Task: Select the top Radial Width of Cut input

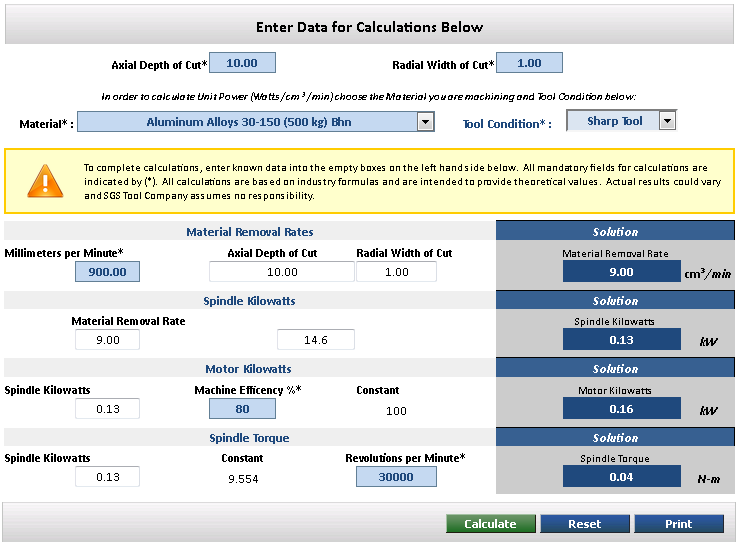Action: [x=529, y=63]
